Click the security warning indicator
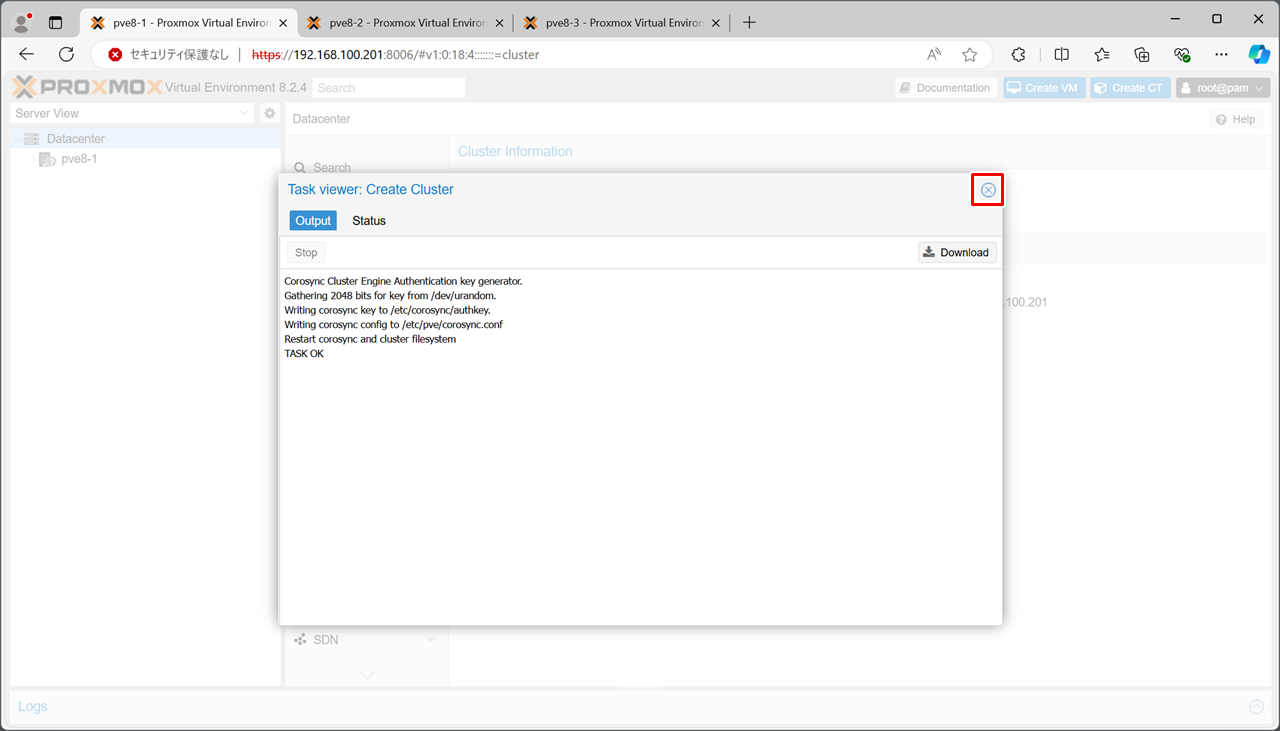This screenshot has height=731, width=1280. click(169, 55)
